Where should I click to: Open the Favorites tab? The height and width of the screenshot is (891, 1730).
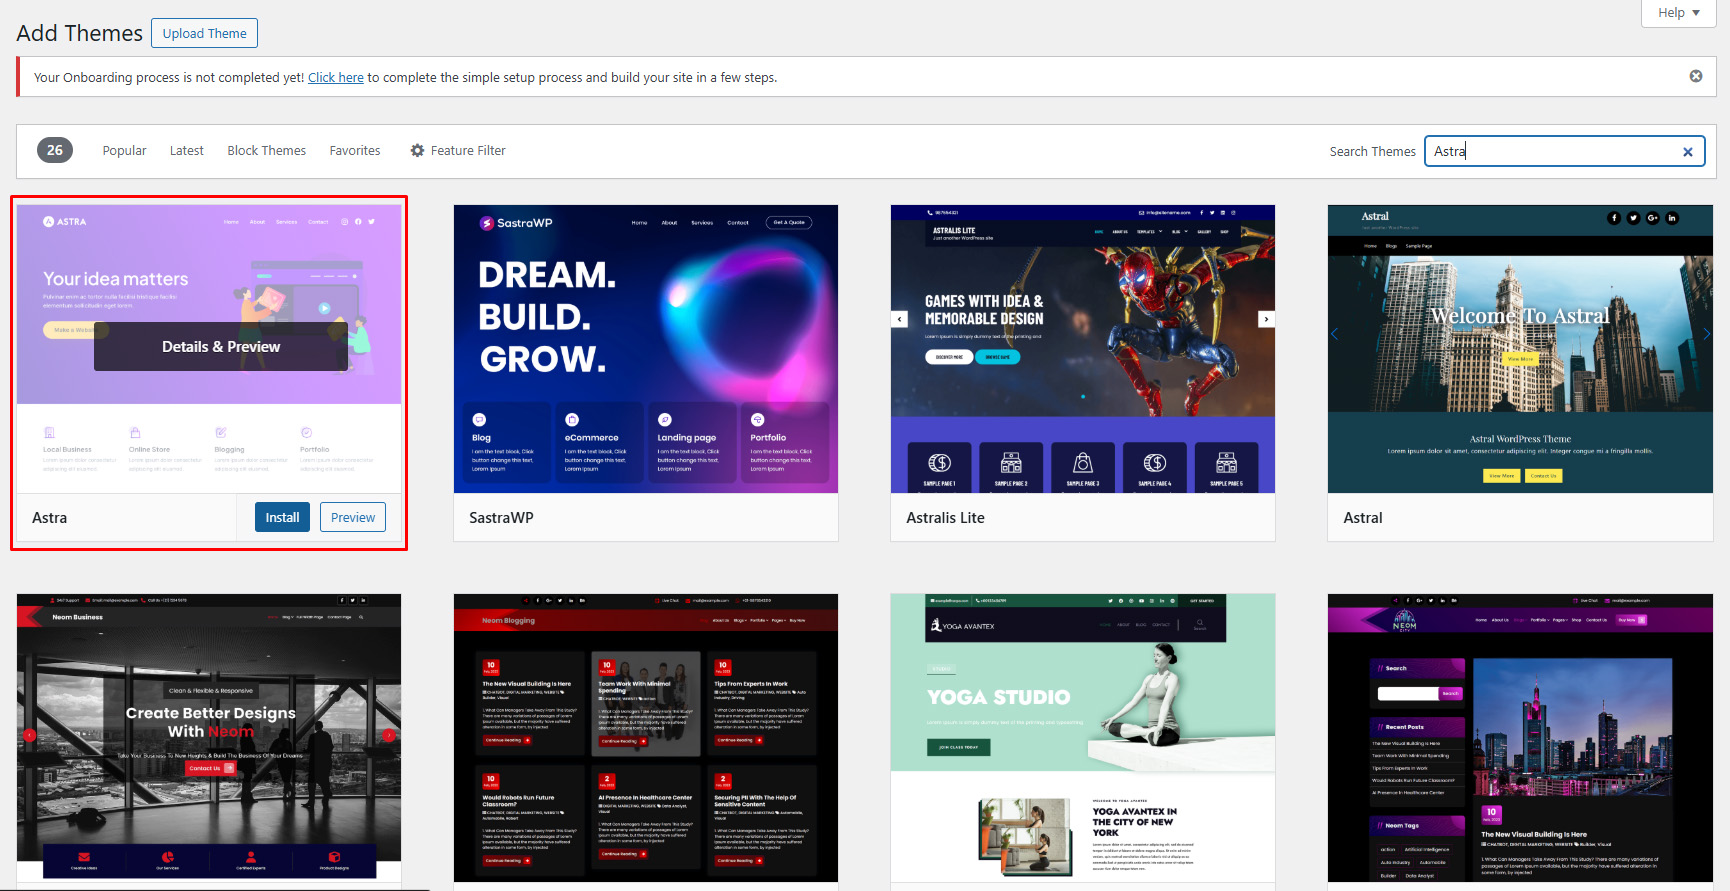[355, 151]
